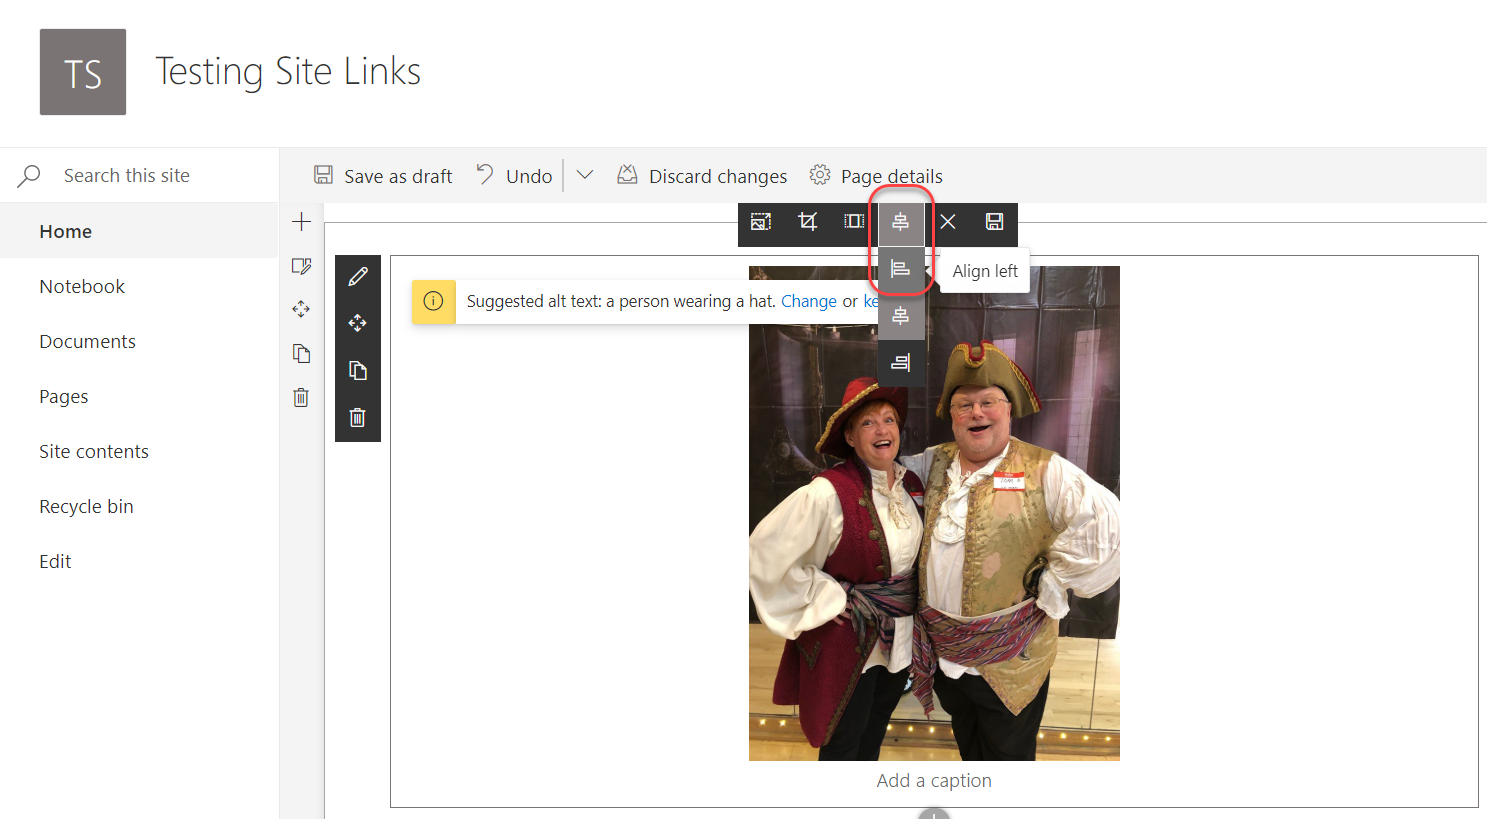The image size is (1487, 819).
Task: Choose Align right from alignment dropdown
Action: tap(900, 362)
